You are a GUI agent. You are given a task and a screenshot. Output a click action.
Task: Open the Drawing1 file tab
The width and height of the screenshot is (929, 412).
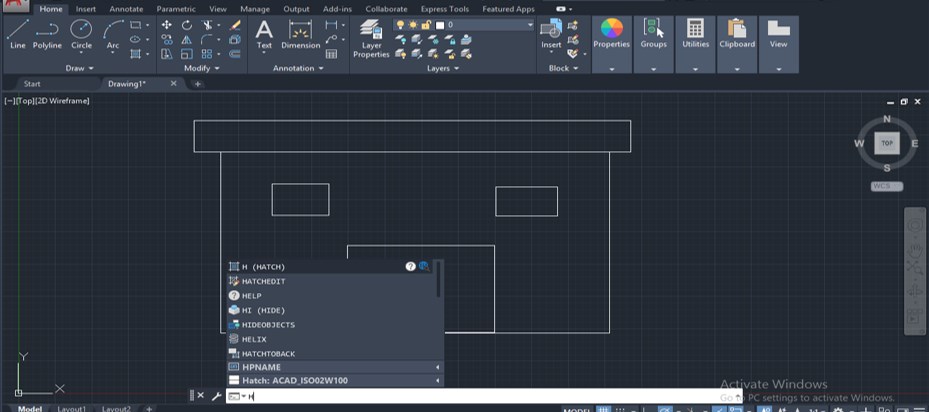coord(127,84)
